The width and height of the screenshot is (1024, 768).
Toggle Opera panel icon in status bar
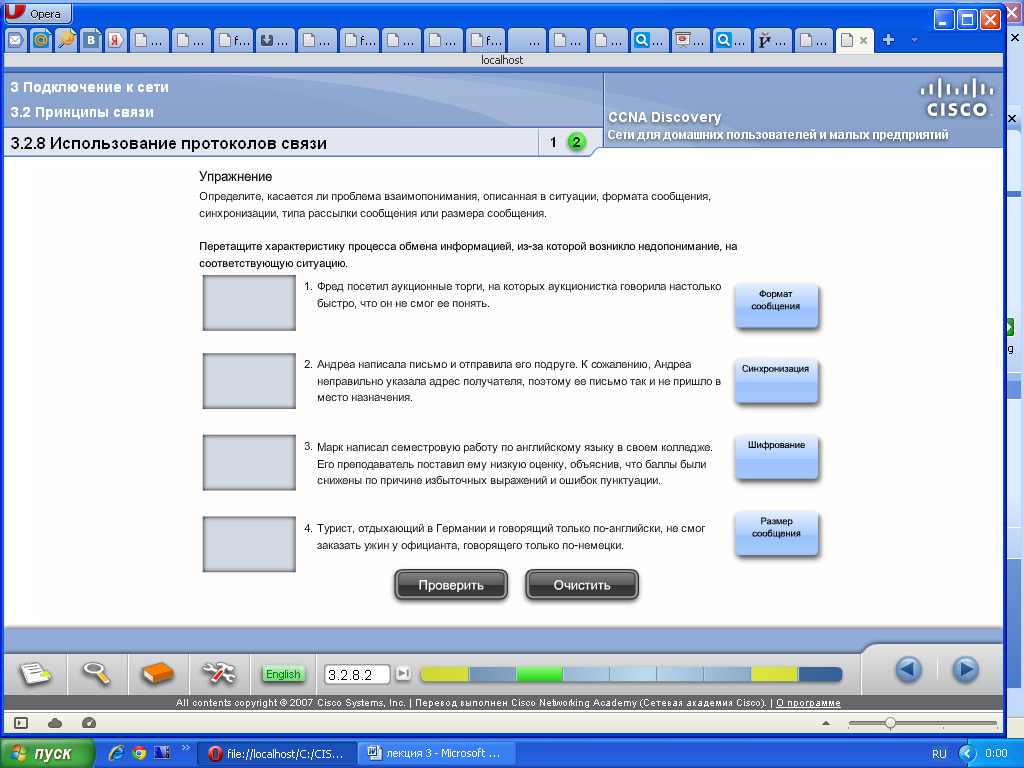coord(21,723)
